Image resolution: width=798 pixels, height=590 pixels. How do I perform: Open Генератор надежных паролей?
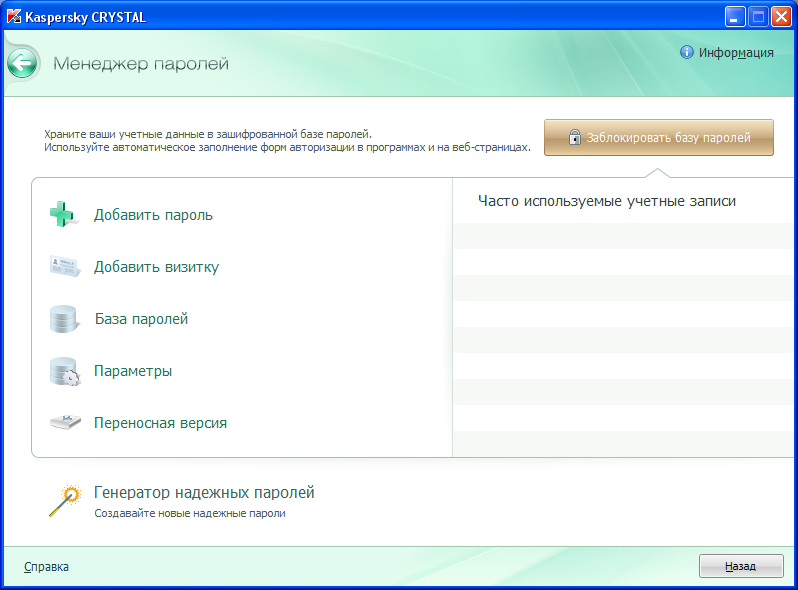204,492
